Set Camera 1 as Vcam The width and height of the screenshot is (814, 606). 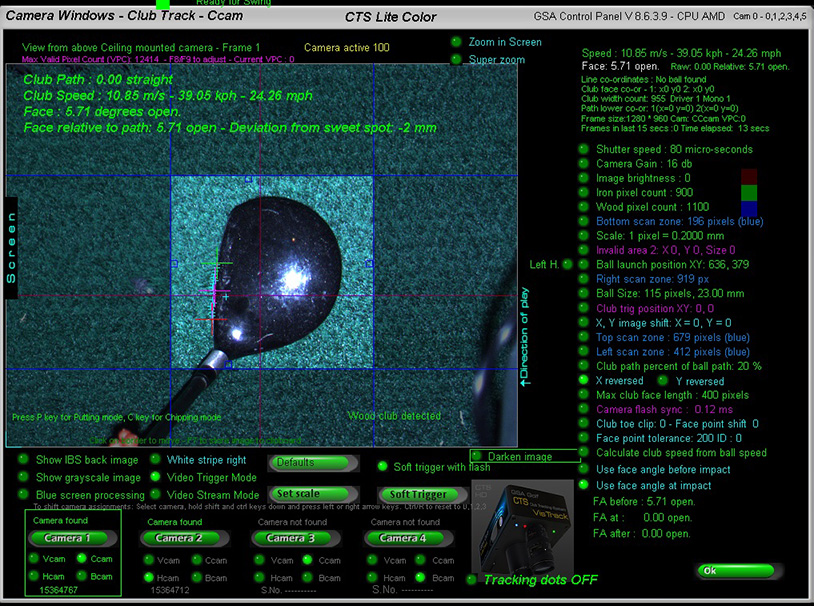tap(34, 558)
